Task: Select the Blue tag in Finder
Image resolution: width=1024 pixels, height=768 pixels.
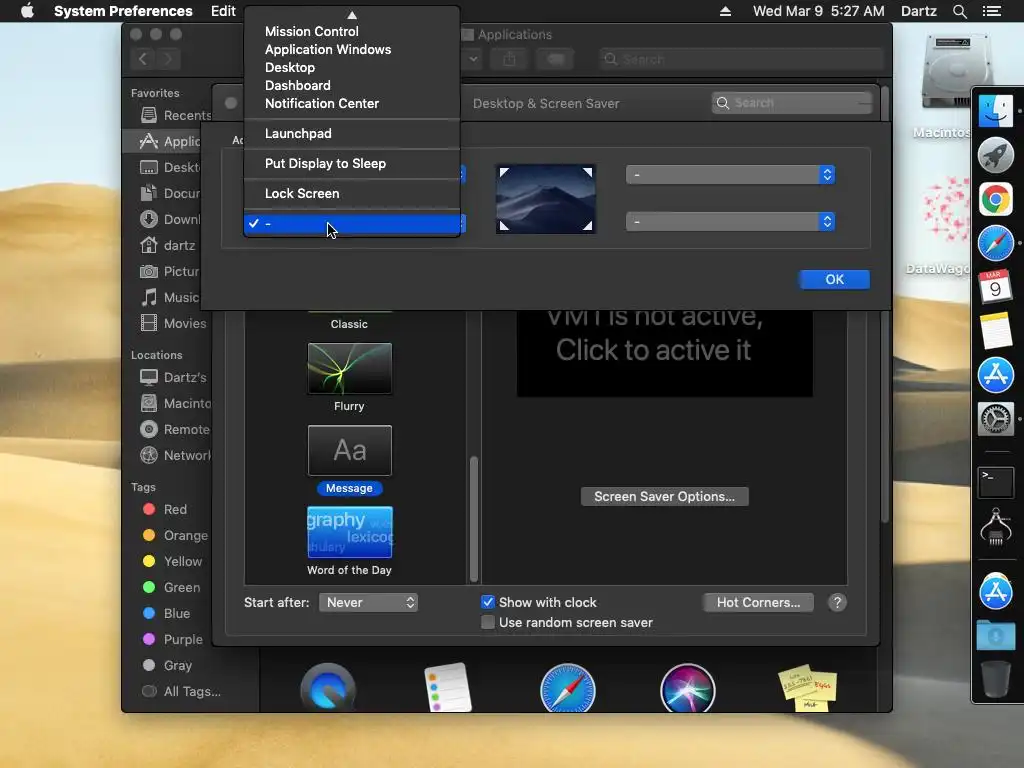Action: [167, 613]
